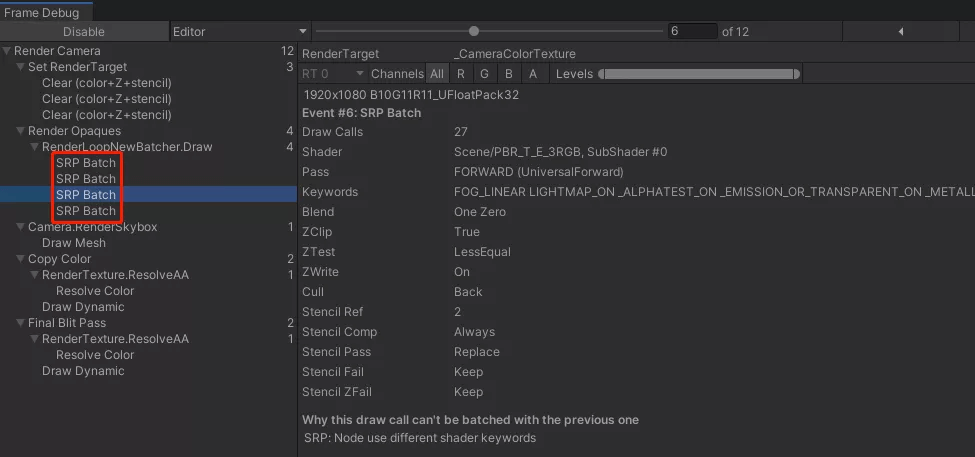
Task: Select Draw Dynamic under Copy Color
Action: (83, 307)
